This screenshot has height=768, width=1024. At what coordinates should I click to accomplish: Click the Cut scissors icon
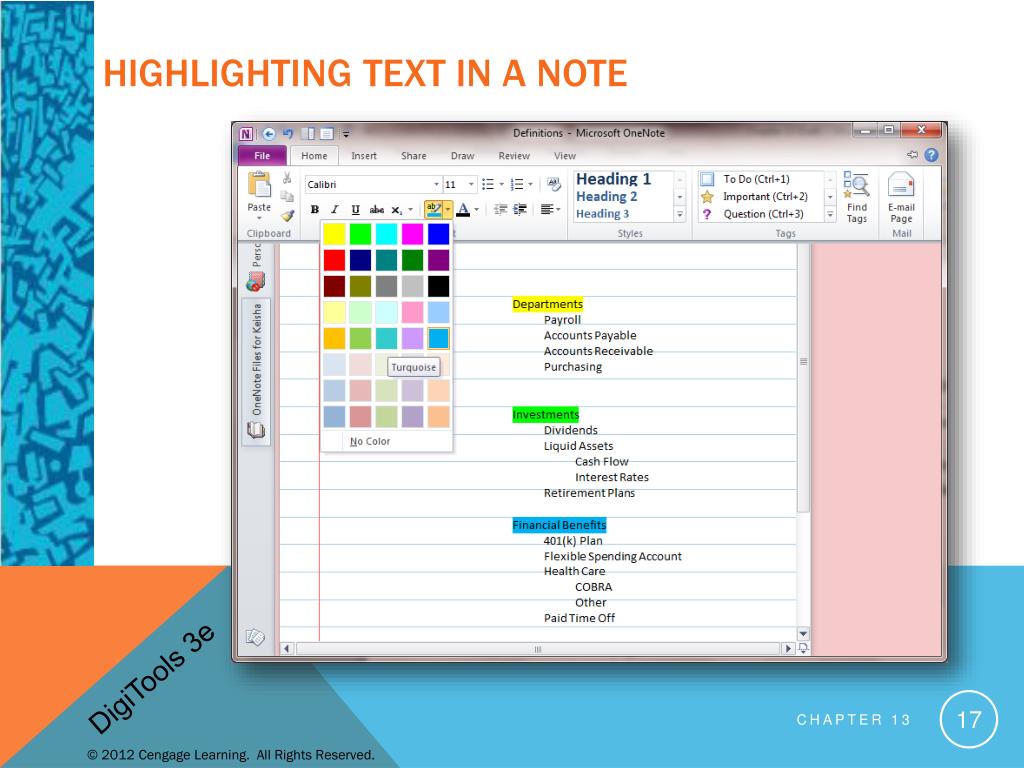pyautogui.click(x=287, y=178)
